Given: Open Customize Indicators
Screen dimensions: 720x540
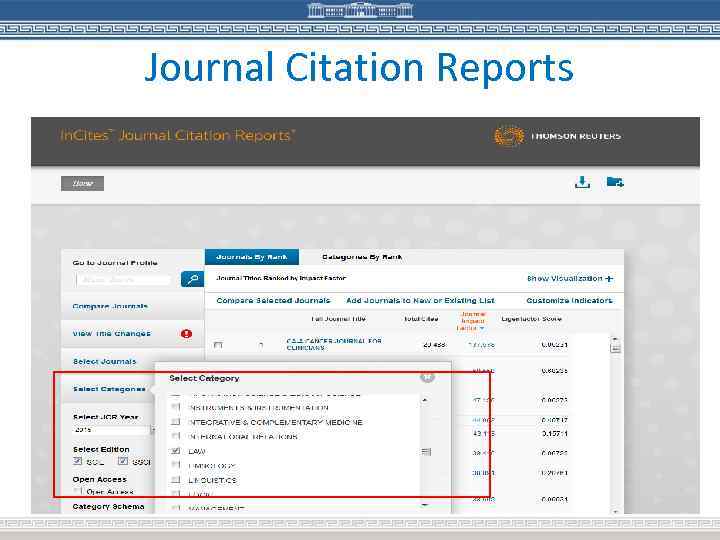Looking at the screenshot, I should coord(569,300).
